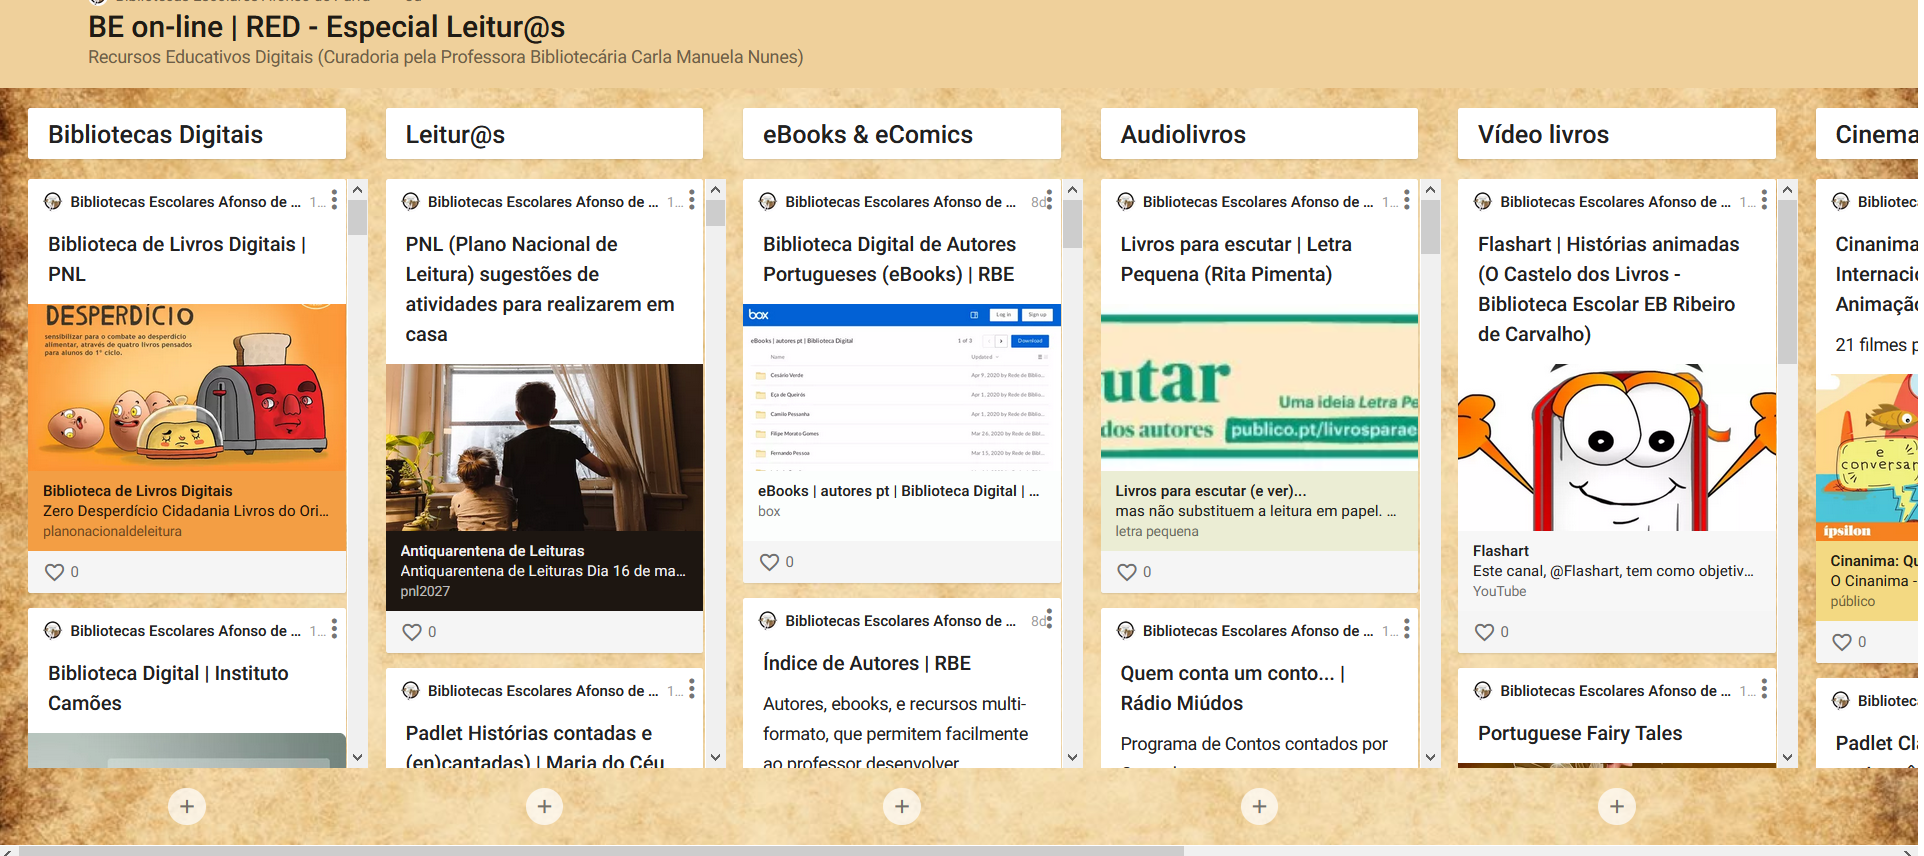Open Flashart cartoon book video thumbnail
1924x856 pixels.
[1617, 447]
